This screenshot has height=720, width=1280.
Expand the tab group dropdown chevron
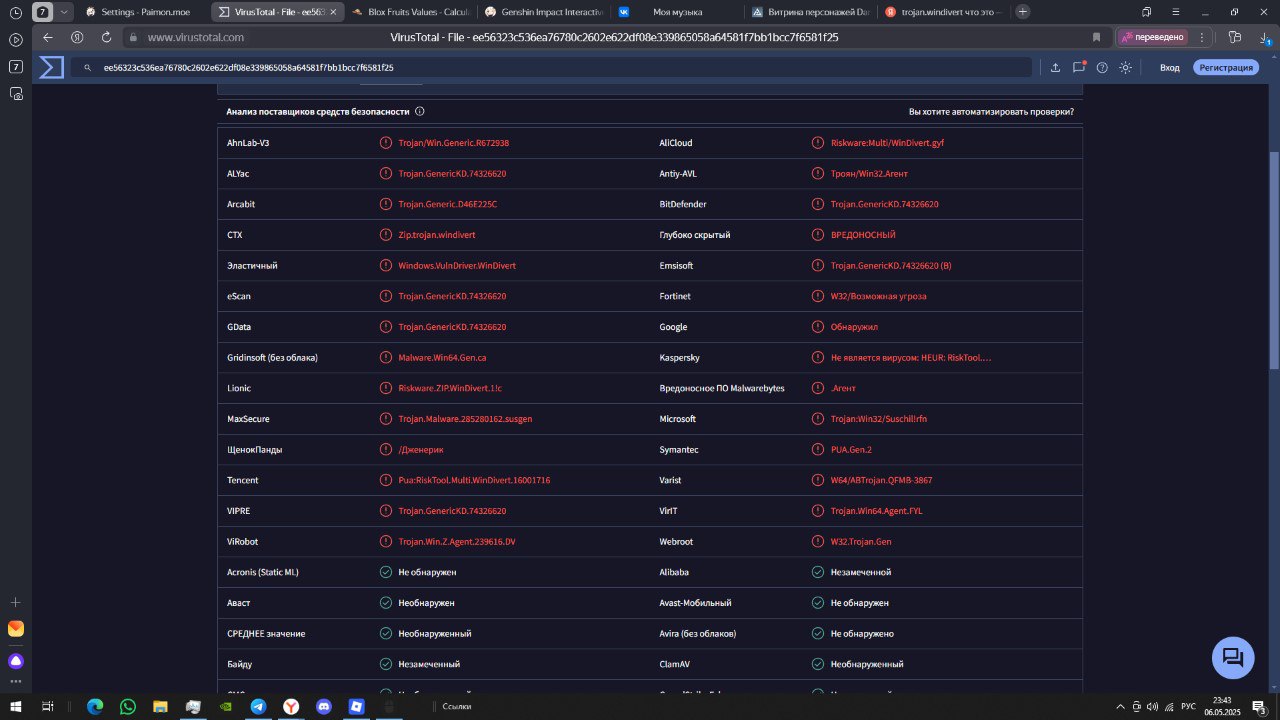65,12
